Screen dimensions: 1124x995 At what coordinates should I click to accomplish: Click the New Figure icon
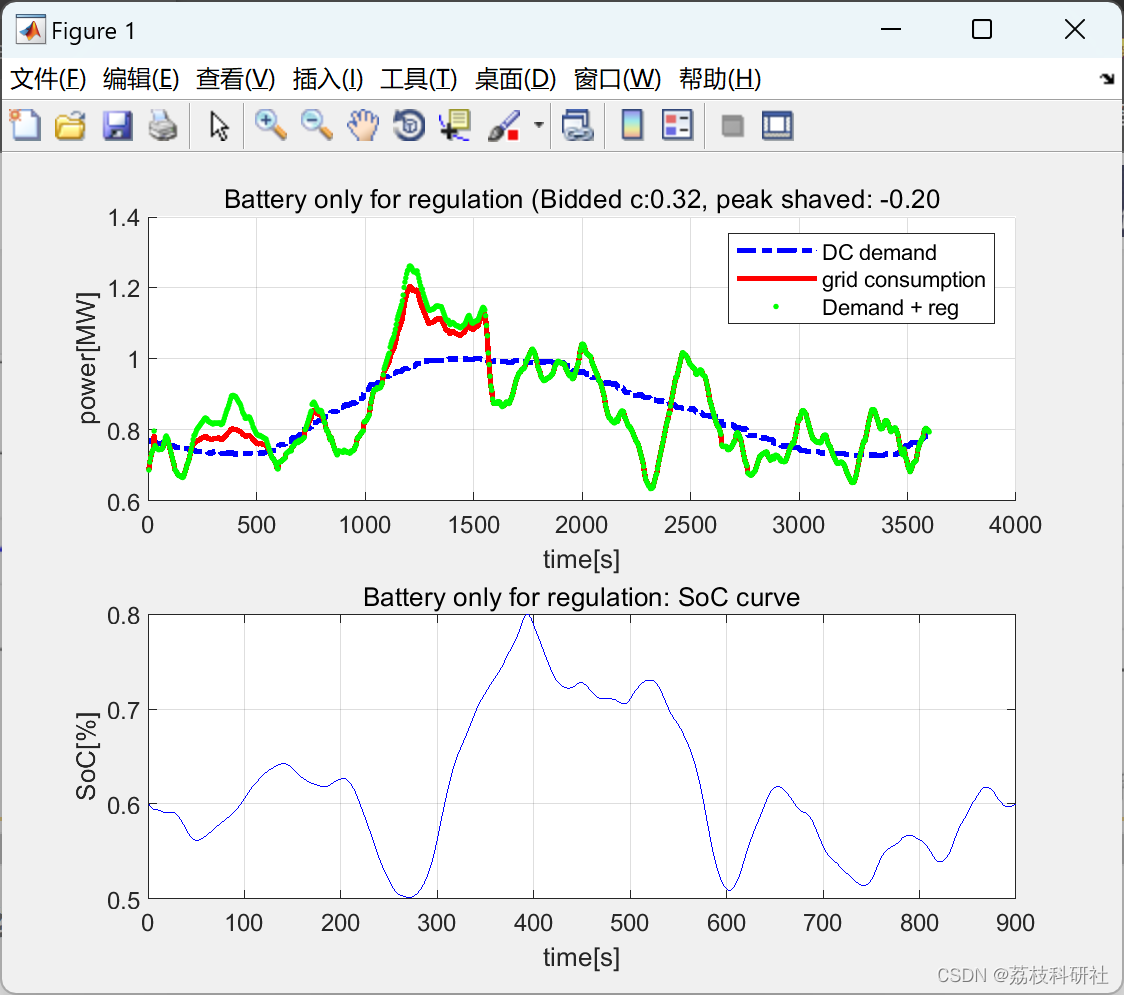pos(26,125)
